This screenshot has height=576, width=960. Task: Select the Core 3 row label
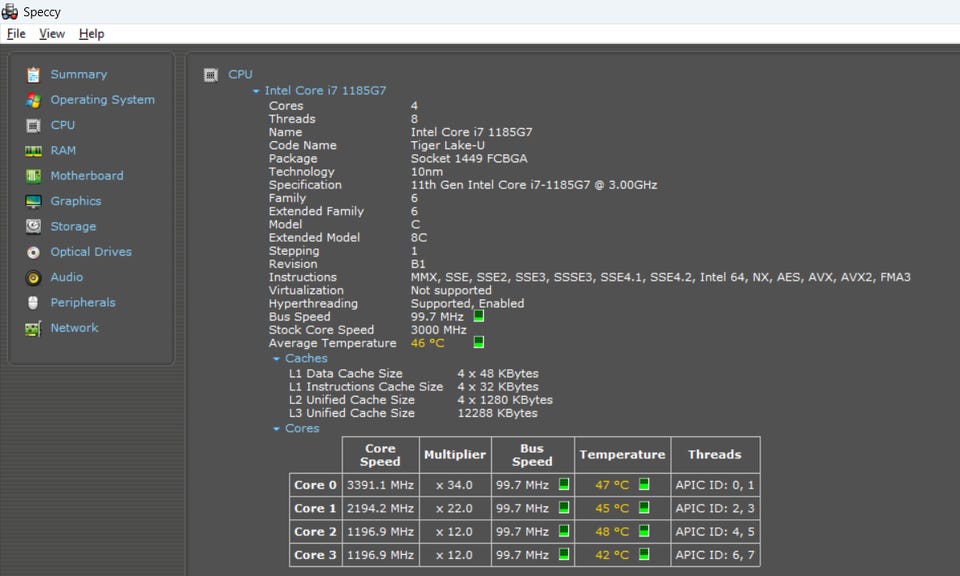[x=315, y=555]
